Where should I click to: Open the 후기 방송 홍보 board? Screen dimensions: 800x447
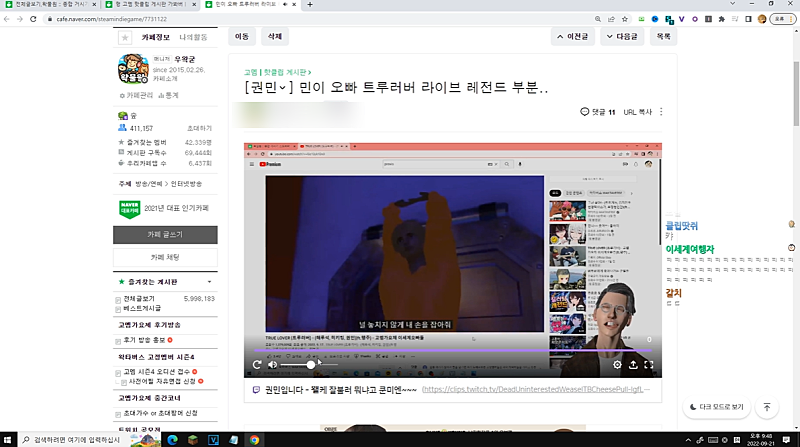[x=144, y=340]
